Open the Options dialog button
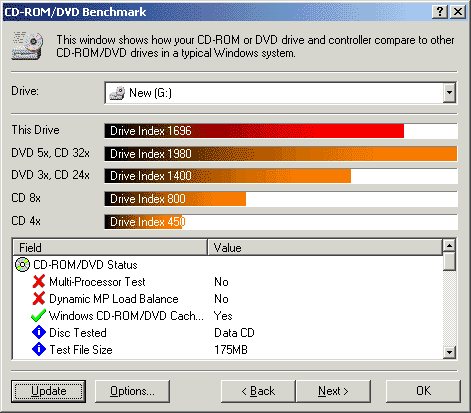Image resolution: width=471 pixels, height=413 pixels. [x=132, y=391]
